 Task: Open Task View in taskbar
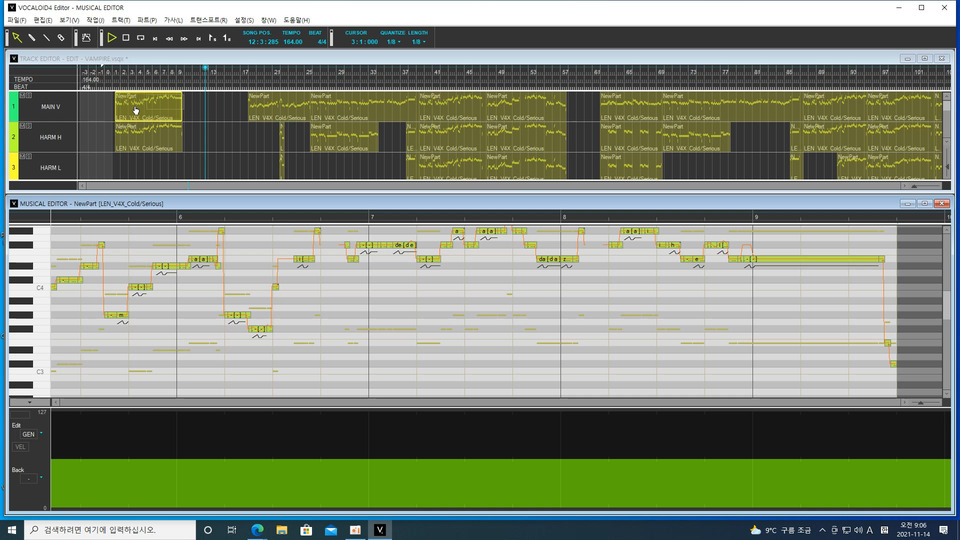(232, 530)
